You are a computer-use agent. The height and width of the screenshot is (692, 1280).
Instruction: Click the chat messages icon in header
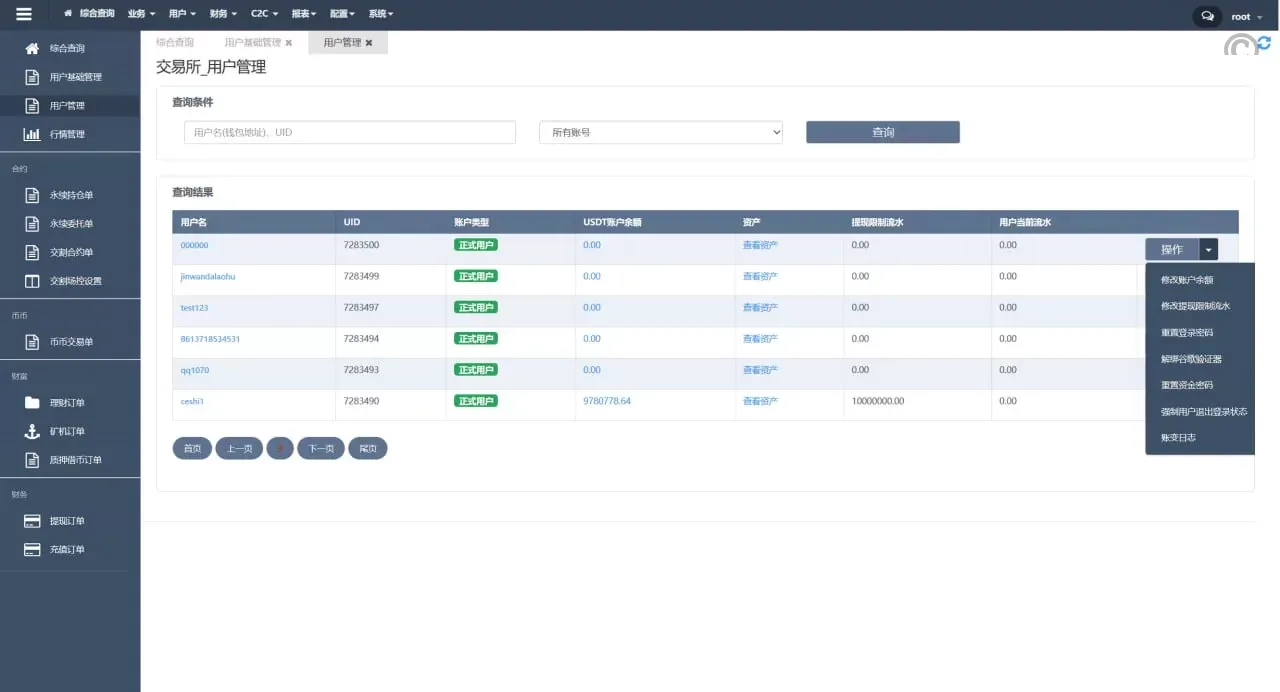tap(1207, 16)
